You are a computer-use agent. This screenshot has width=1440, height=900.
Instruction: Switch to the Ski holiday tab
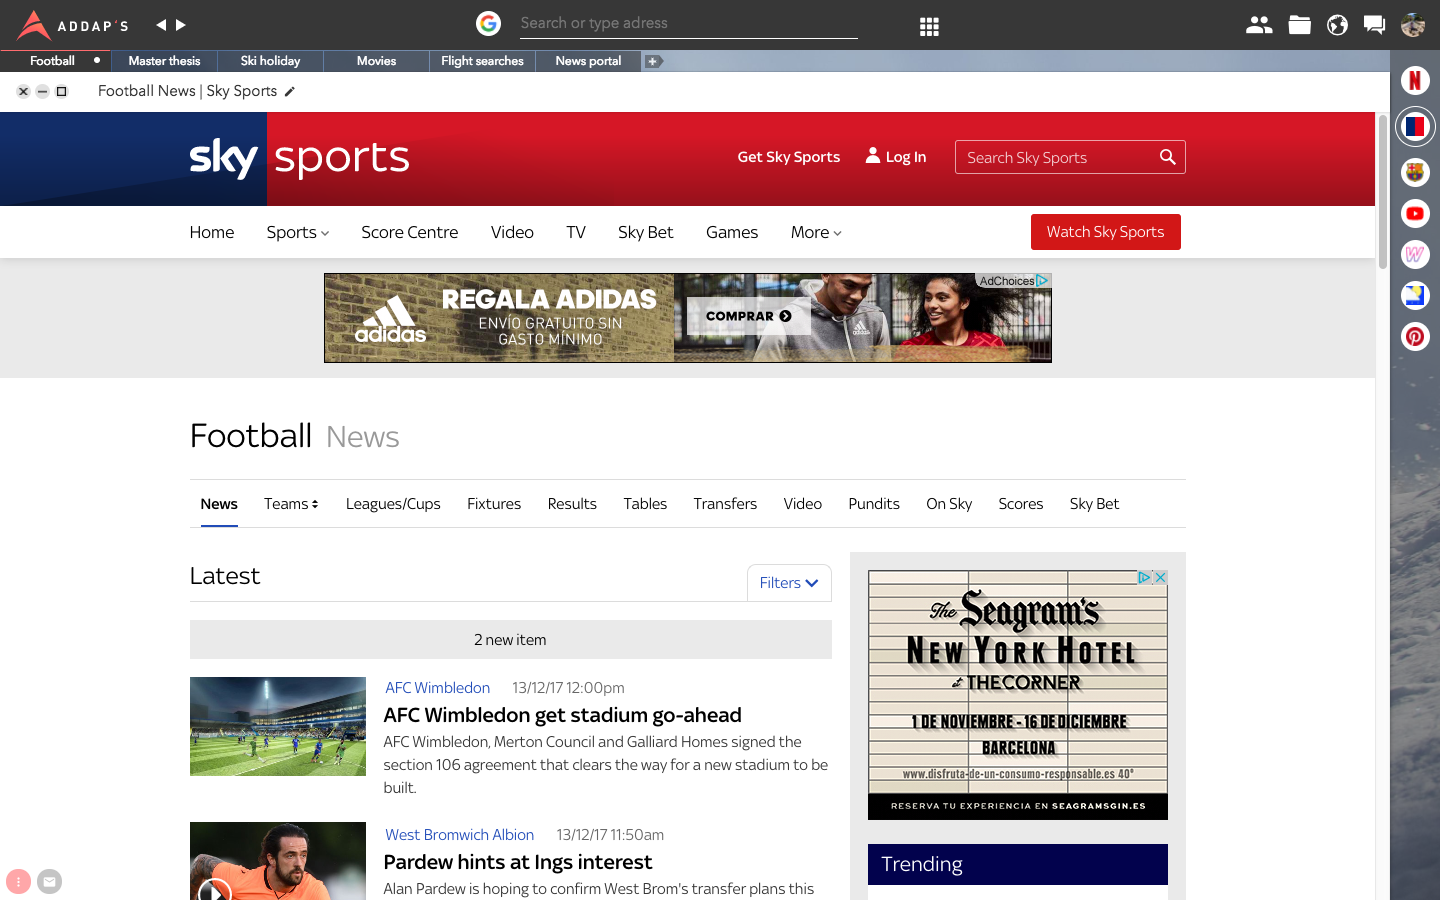pos(270,61)
